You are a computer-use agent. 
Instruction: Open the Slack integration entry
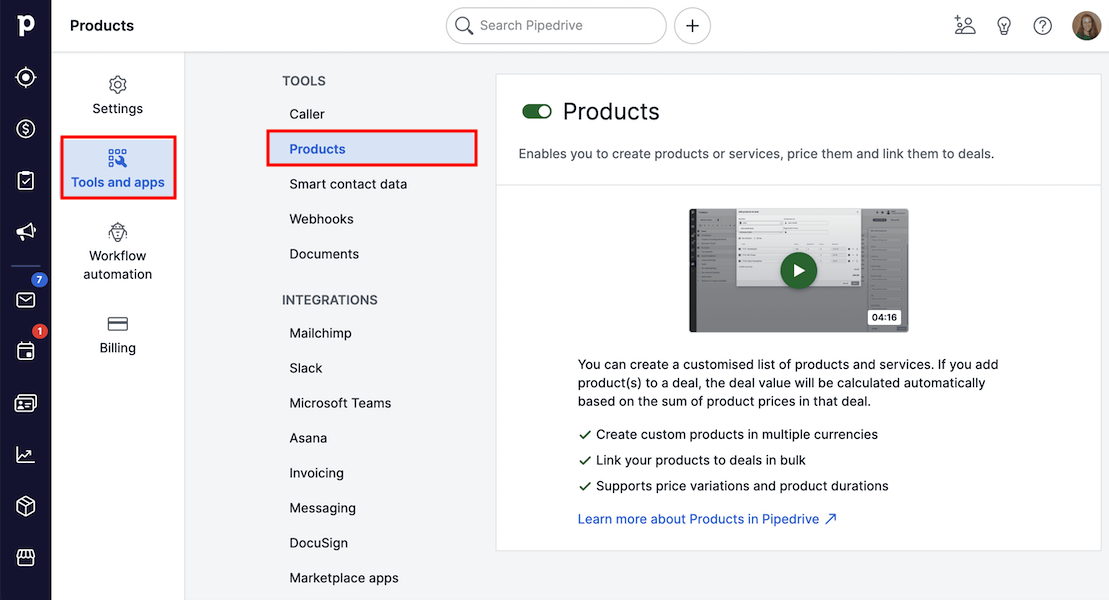[306, 368]
